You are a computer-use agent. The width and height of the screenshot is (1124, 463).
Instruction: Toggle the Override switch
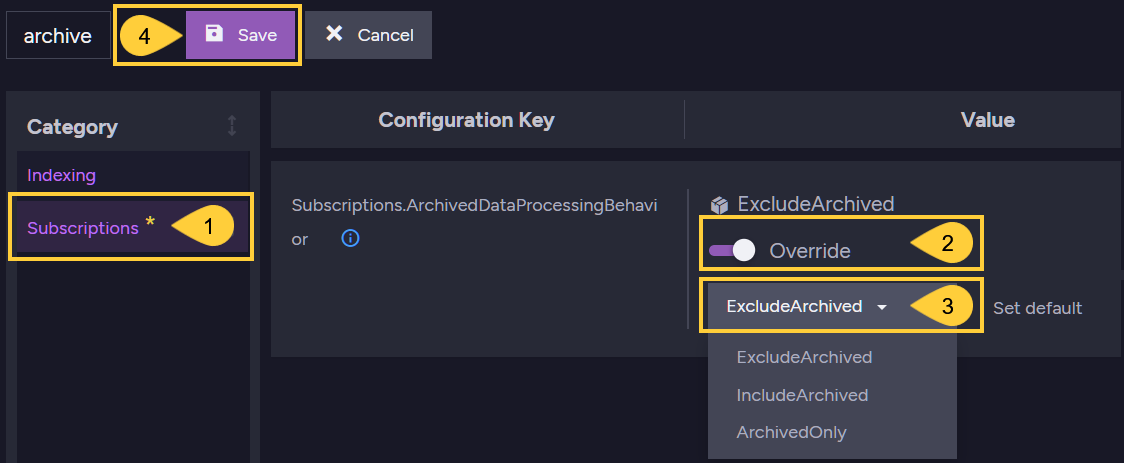tap(732, 250)
